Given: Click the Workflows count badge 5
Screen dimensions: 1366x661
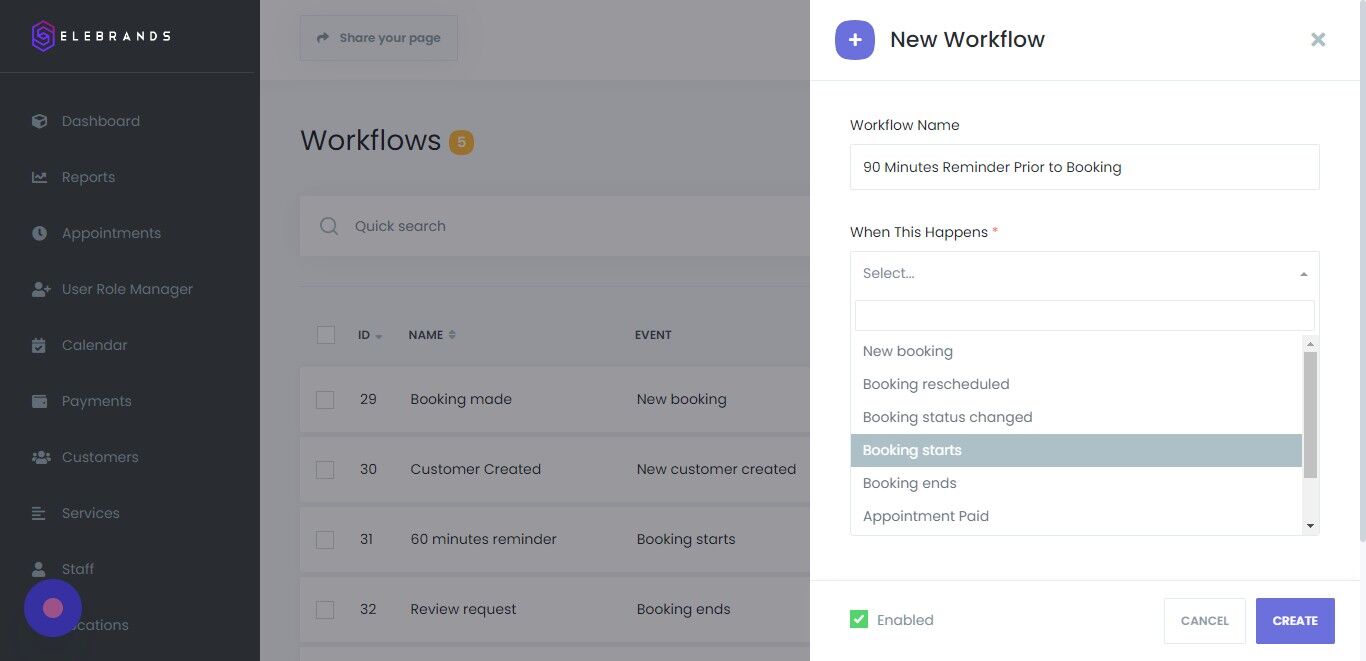Looking at the screenshot, I should click(x=461, y=142).
